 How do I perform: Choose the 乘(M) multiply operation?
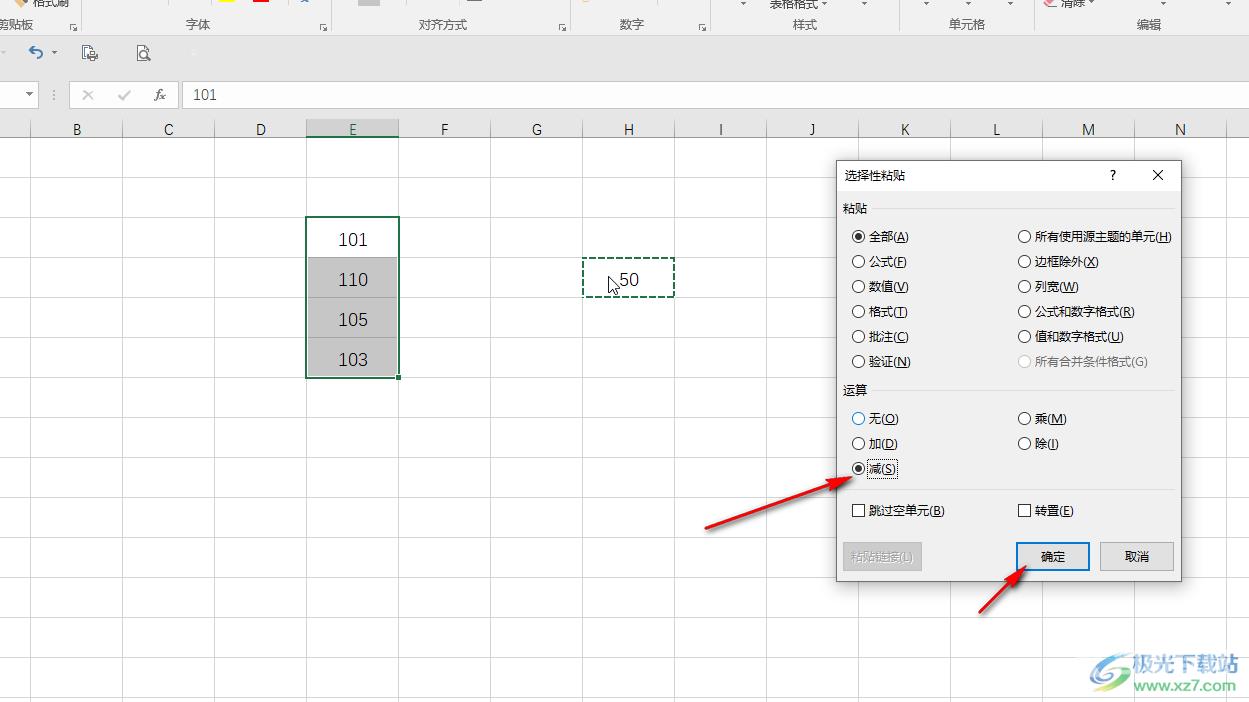click(1042, 419)
